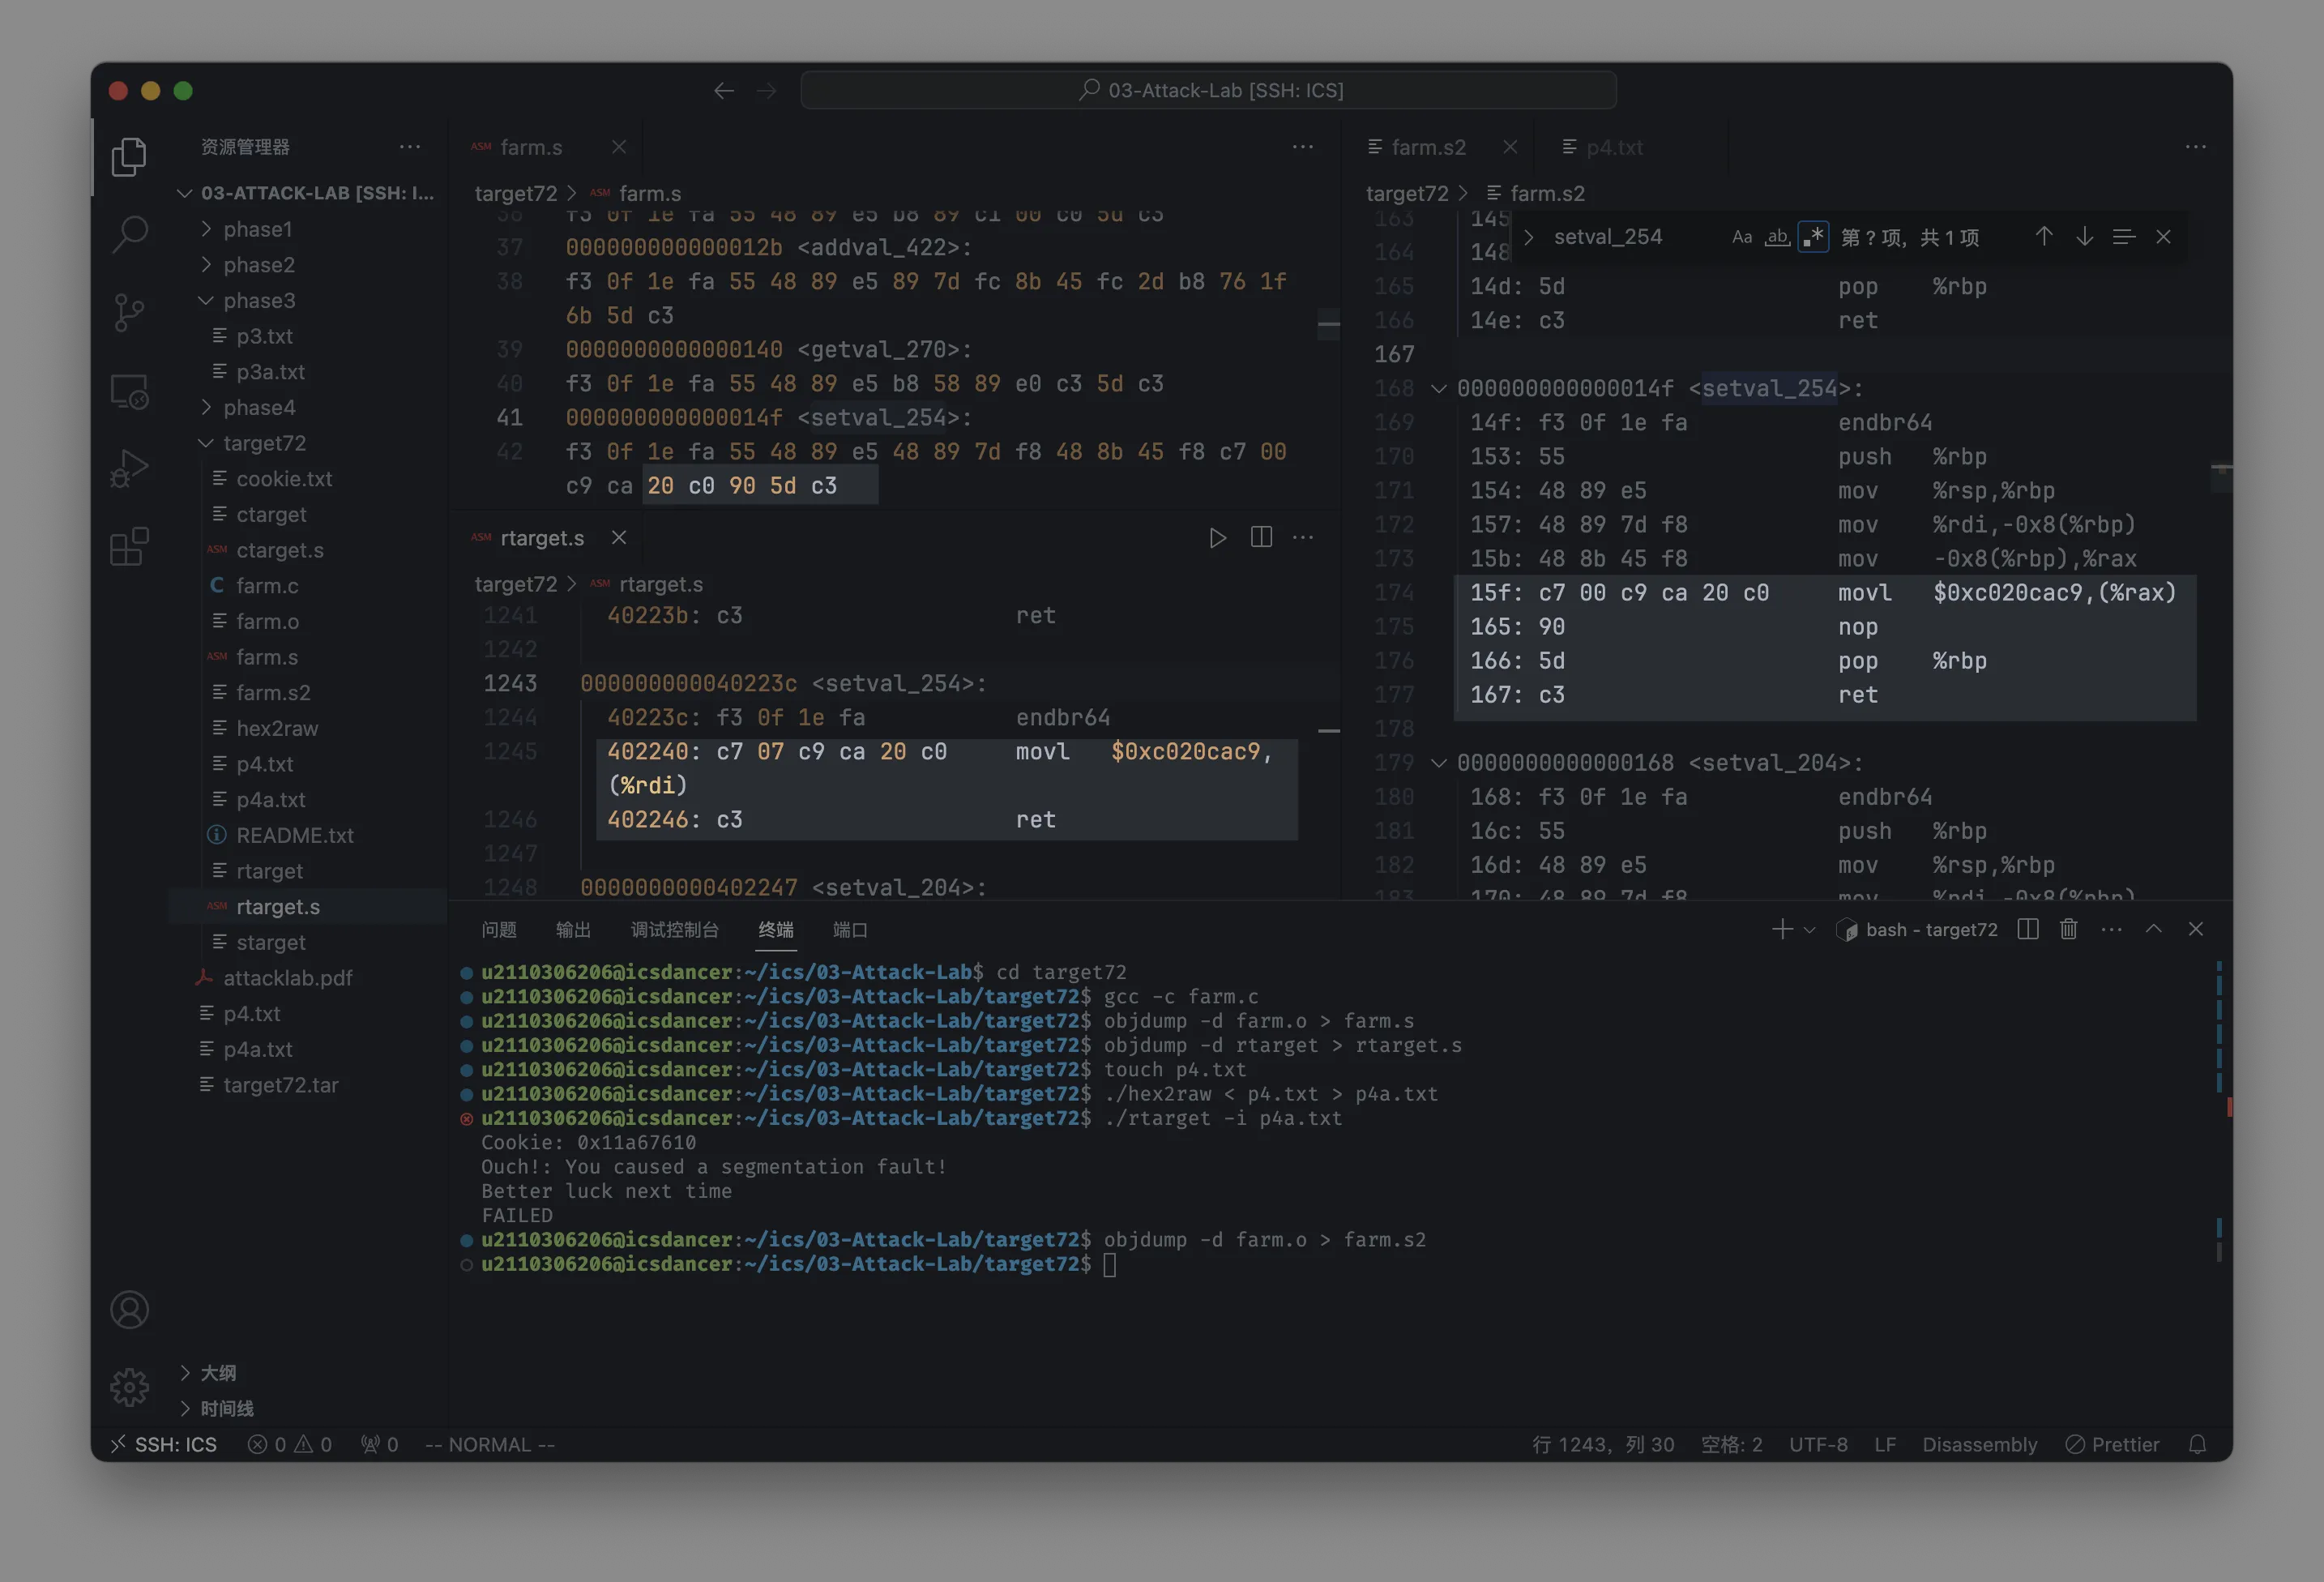Open farm.c in the file tree
This screenshot has height=1582, width=2324.
[x=267, y=586]
